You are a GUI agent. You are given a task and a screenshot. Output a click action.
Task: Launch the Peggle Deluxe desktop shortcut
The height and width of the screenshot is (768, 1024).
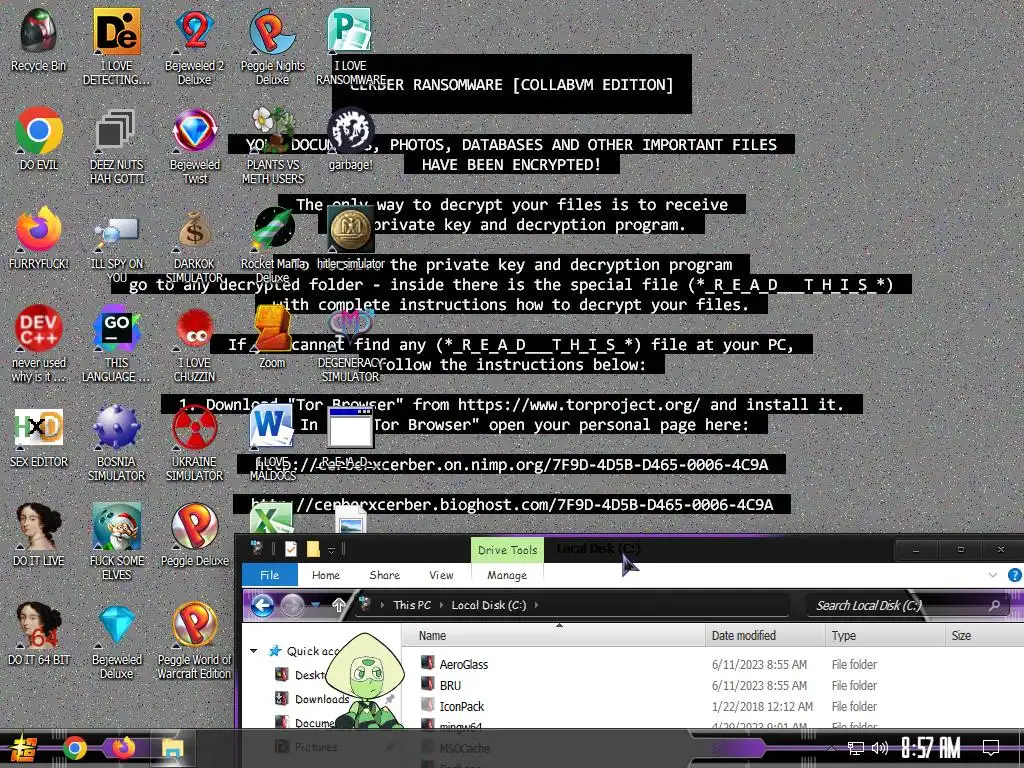click(x=194, y=536)
